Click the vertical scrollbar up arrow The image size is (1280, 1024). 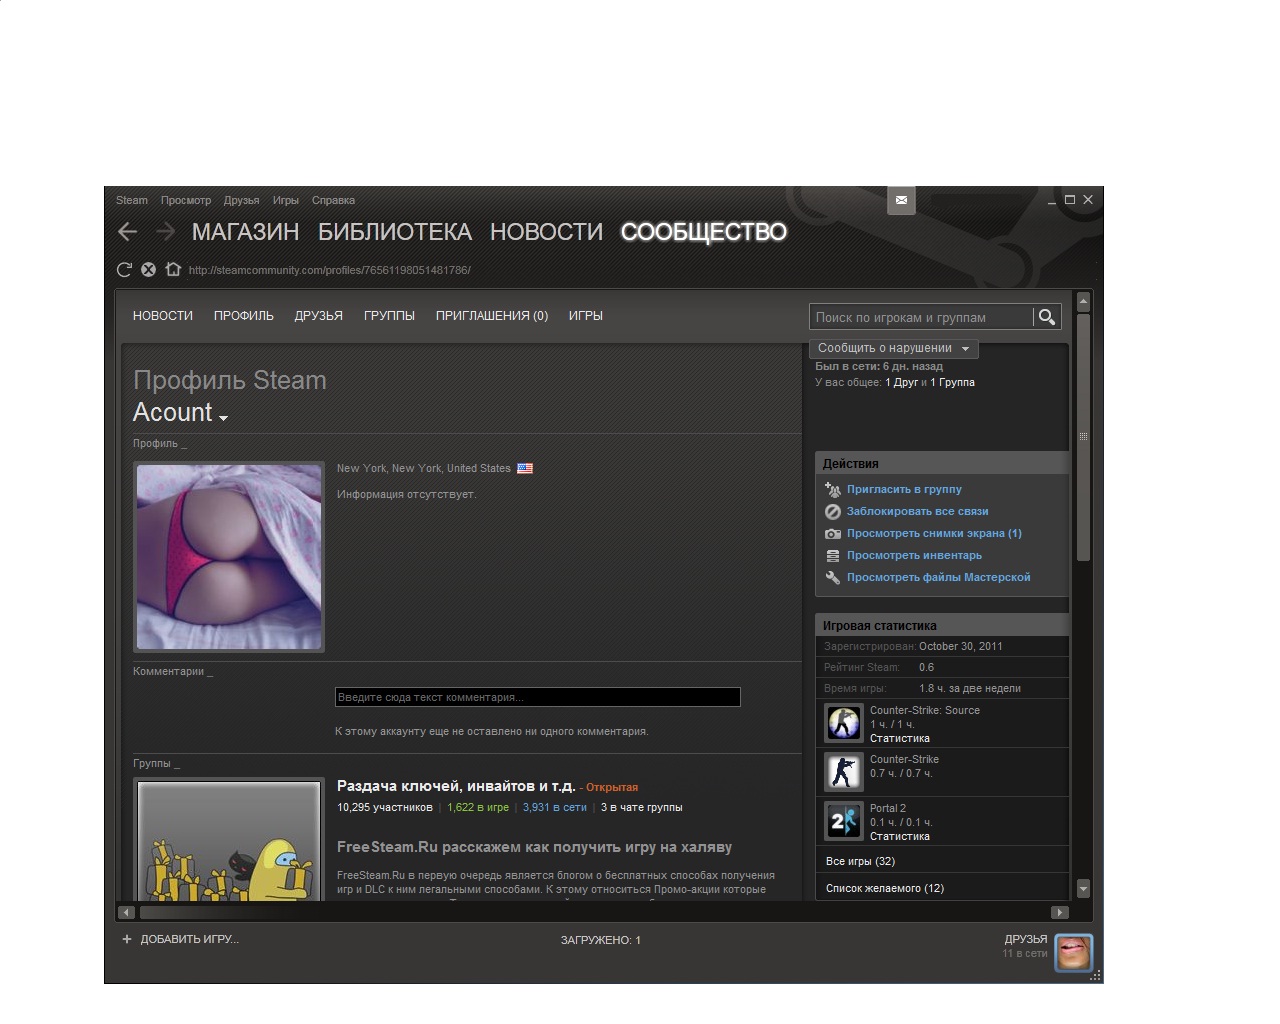tap(1083, 301)
